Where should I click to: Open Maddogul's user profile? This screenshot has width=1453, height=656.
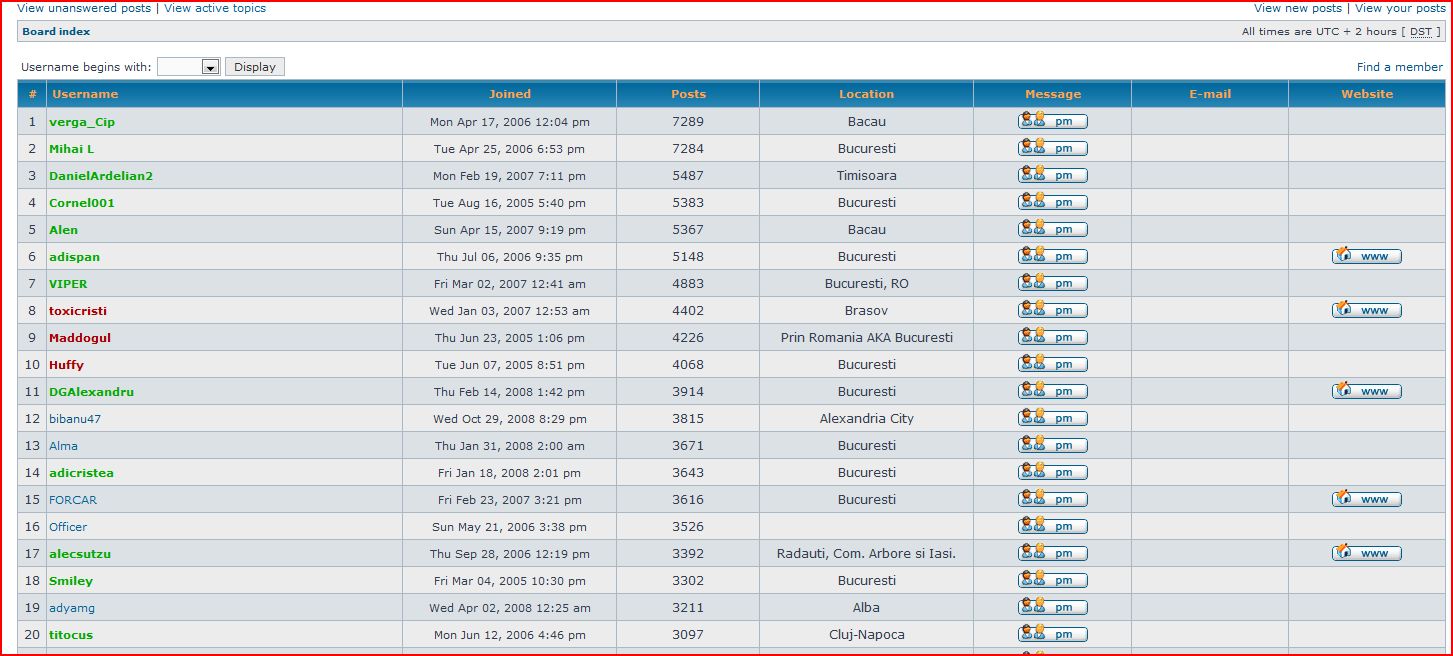point(80,338)
